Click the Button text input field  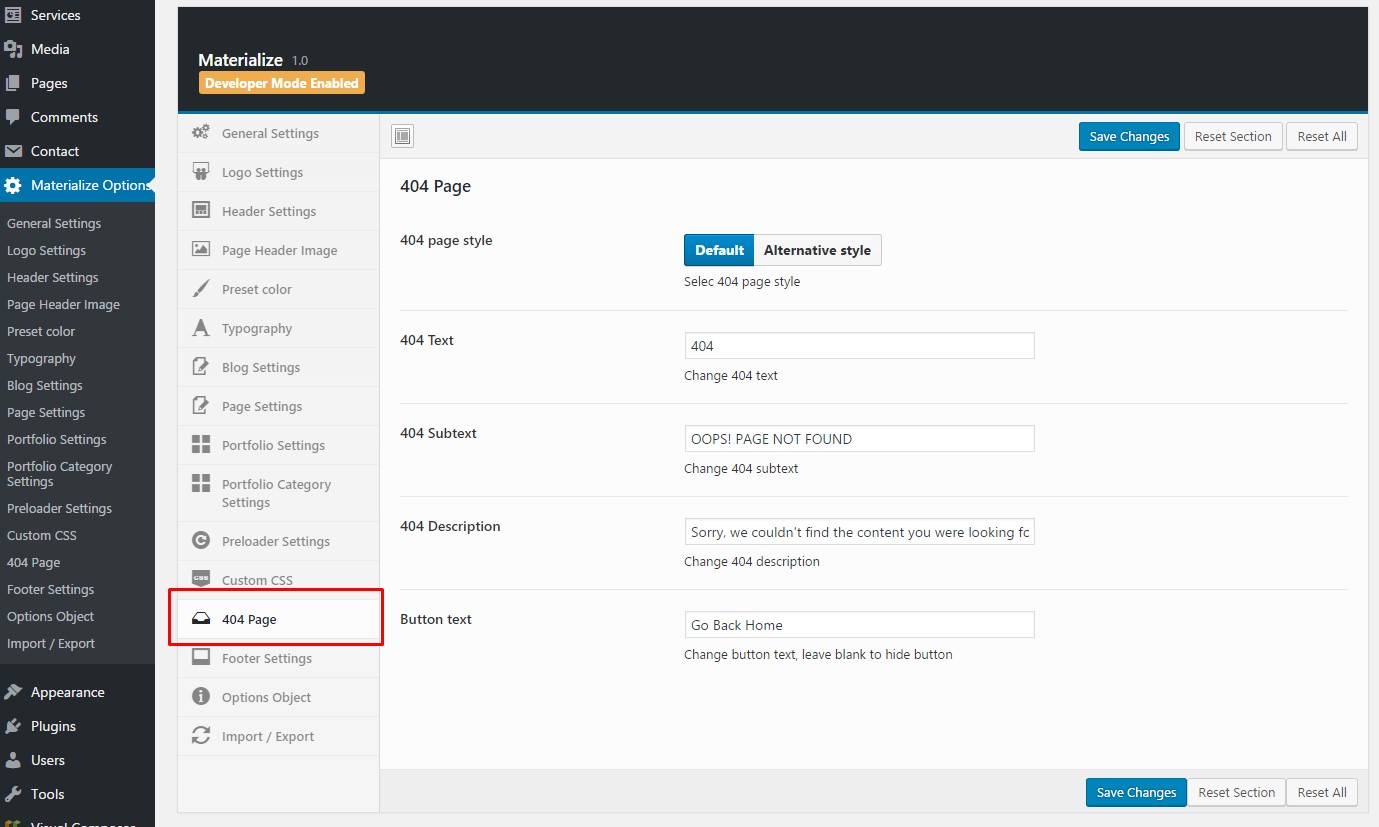coord(859,625)
